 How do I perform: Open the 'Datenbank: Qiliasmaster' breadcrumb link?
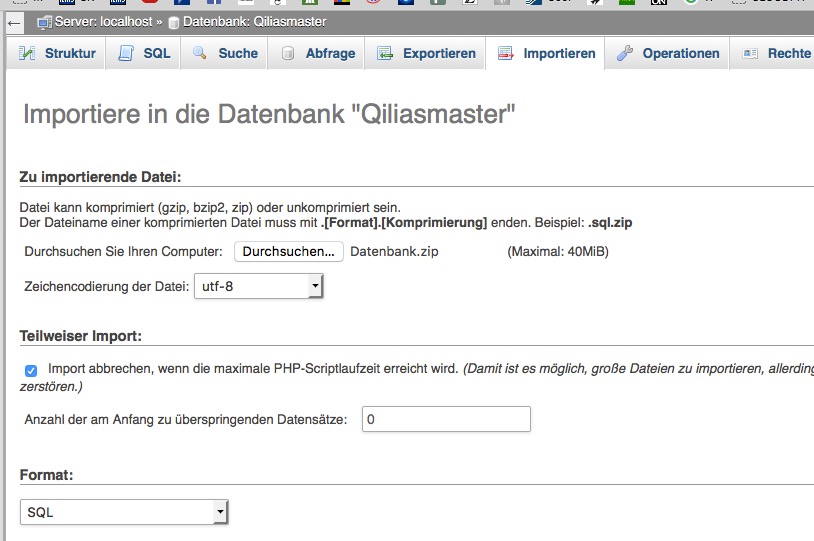254,22
